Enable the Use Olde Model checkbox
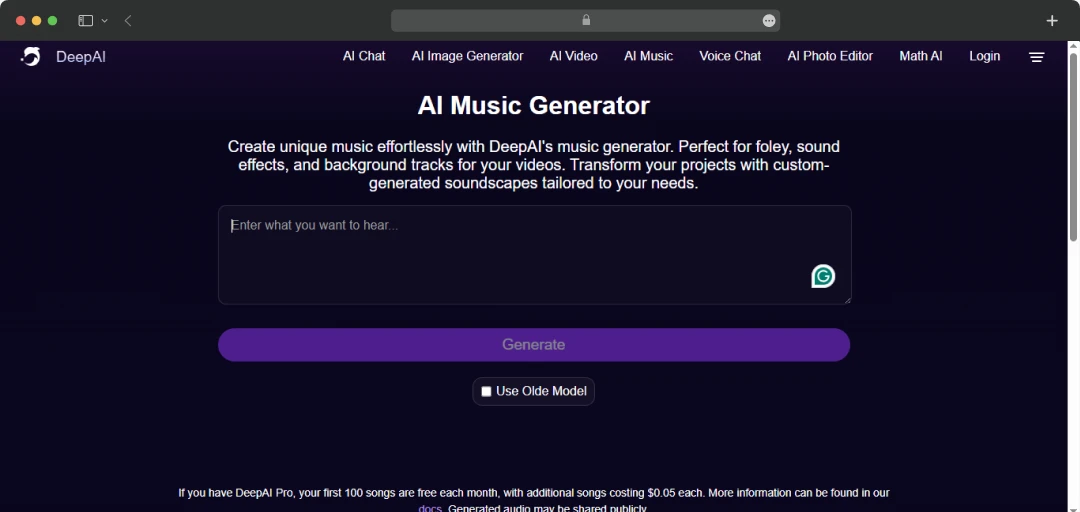Image resolution: width=1080 pixels, height=512 pixels. 486,391
